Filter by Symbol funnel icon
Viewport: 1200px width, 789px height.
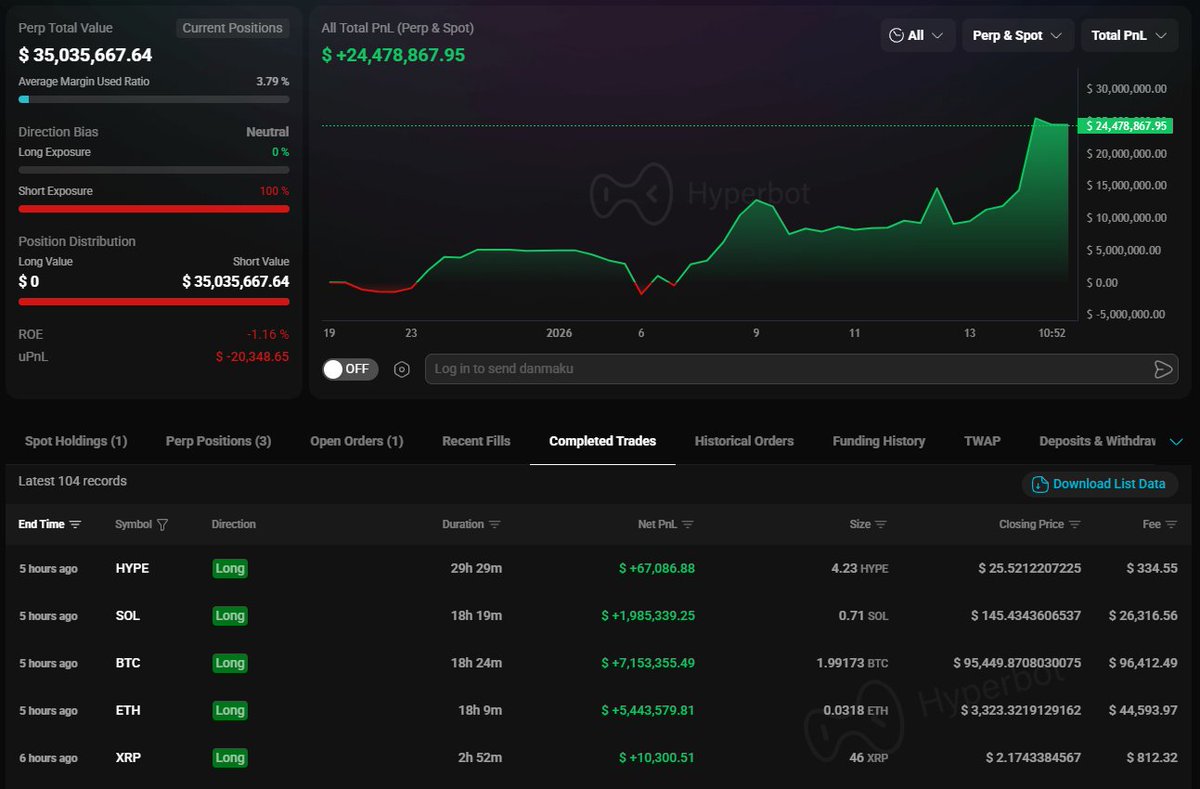[163, 524]
